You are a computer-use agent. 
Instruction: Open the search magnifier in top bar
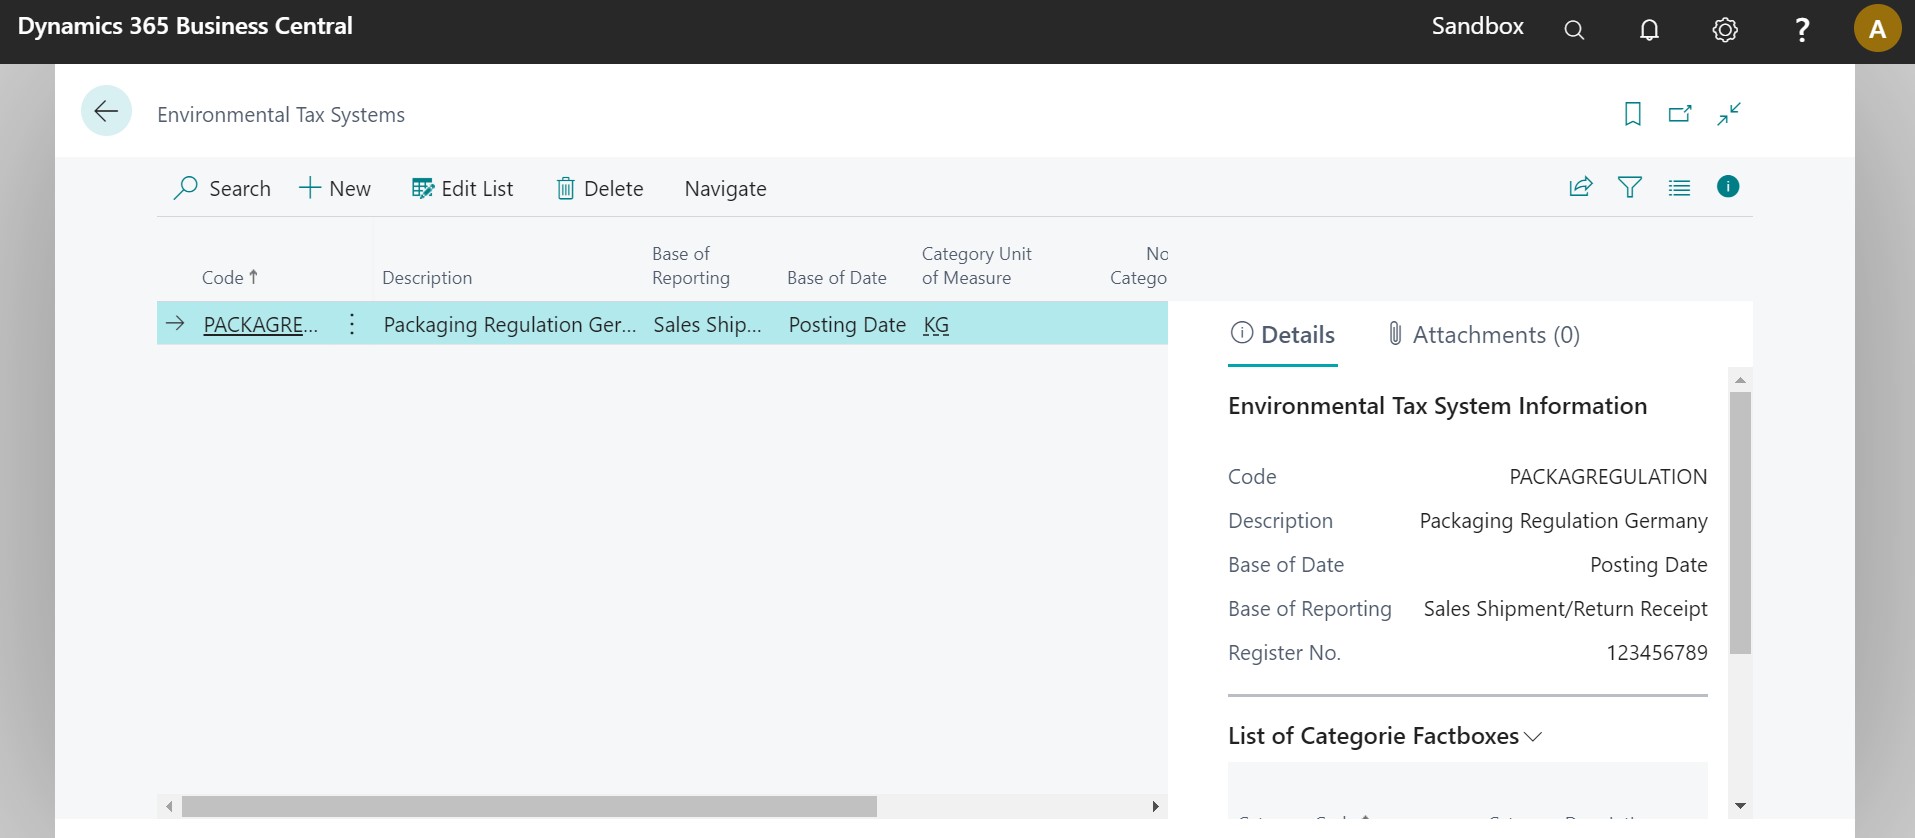[x=1574, y=30]
